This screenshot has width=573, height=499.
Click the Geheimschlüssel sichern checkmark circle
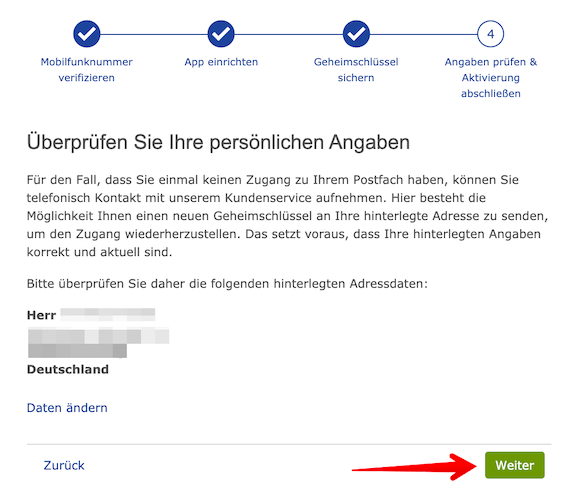pos(356,34)
